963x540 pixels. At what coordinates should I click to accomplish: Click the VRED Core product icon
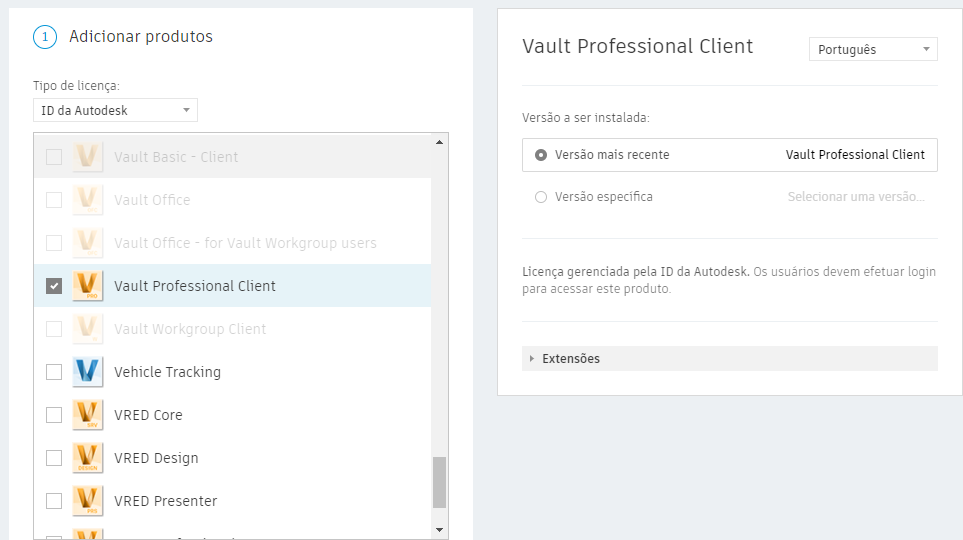[88, 415]
